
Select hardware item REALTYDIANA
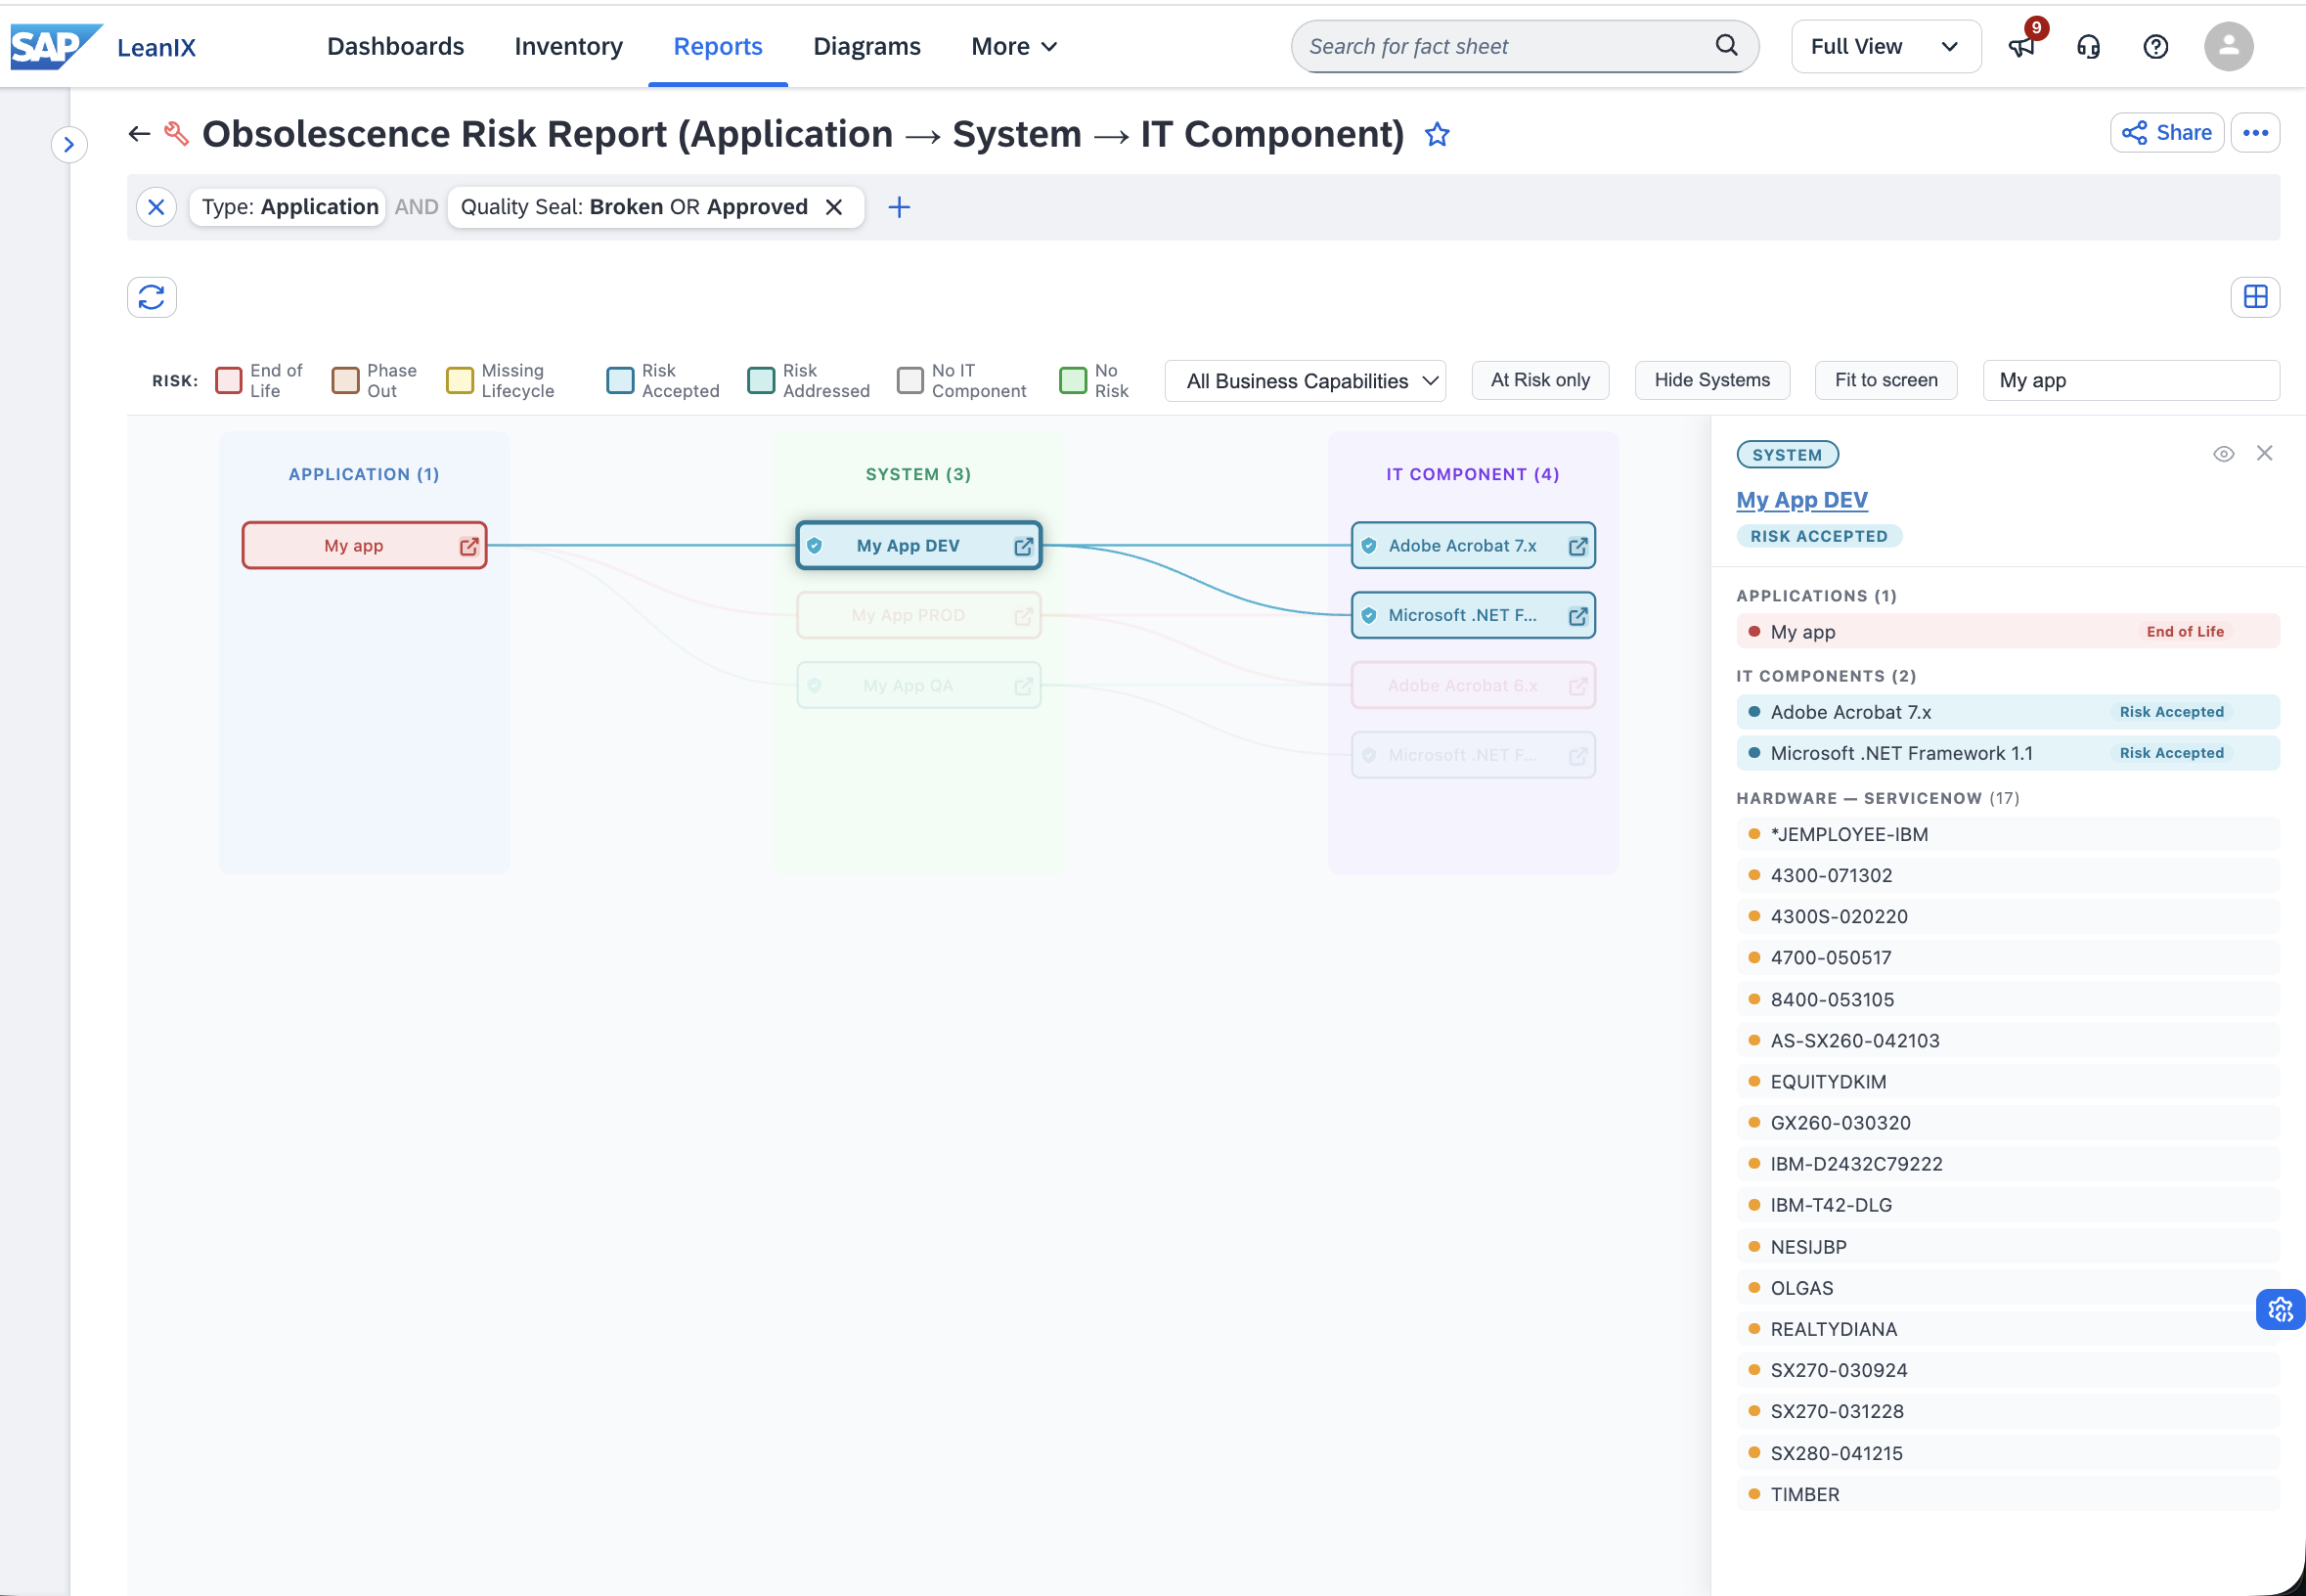tap(2008, 1329)
